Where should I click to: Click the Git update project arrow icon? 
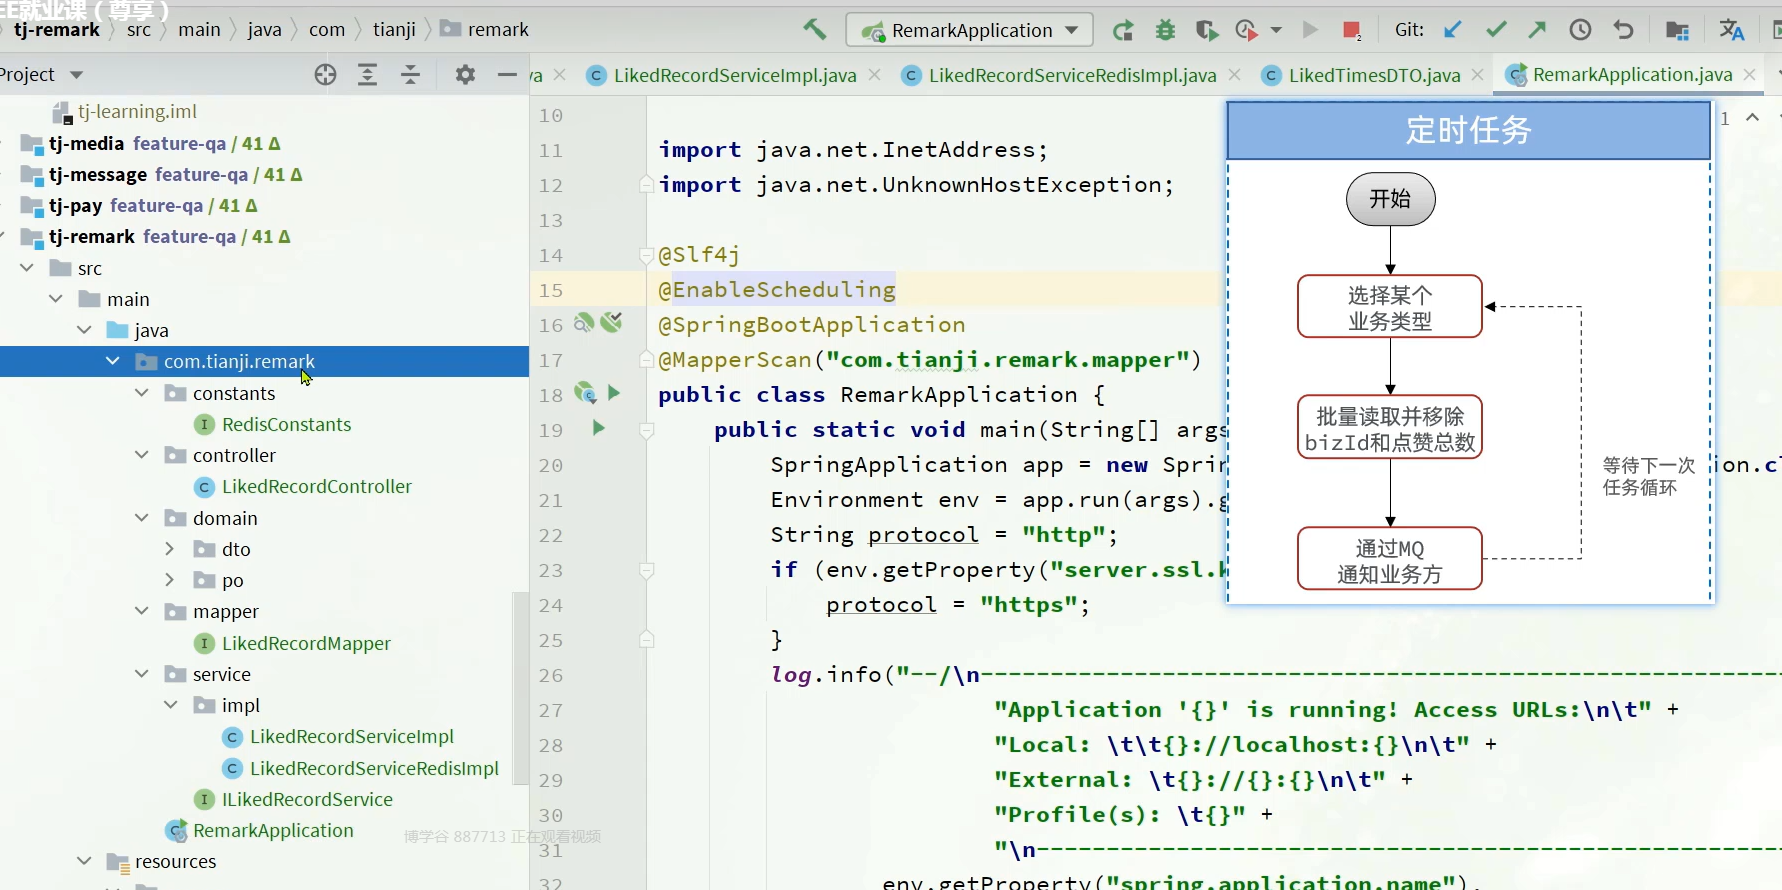[1453, 30]
